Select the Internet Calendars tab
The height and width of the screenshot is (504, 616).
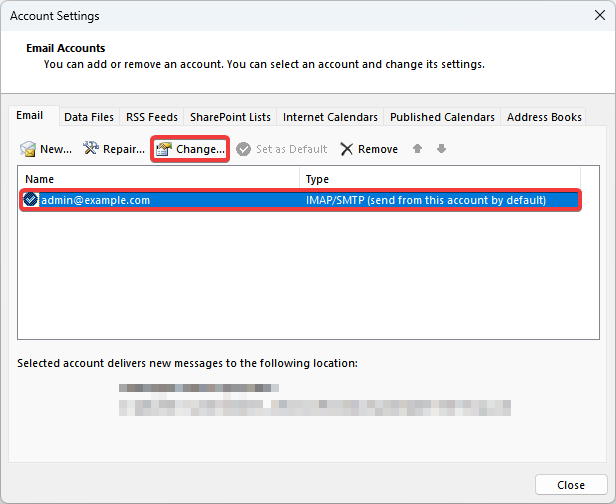330,117
